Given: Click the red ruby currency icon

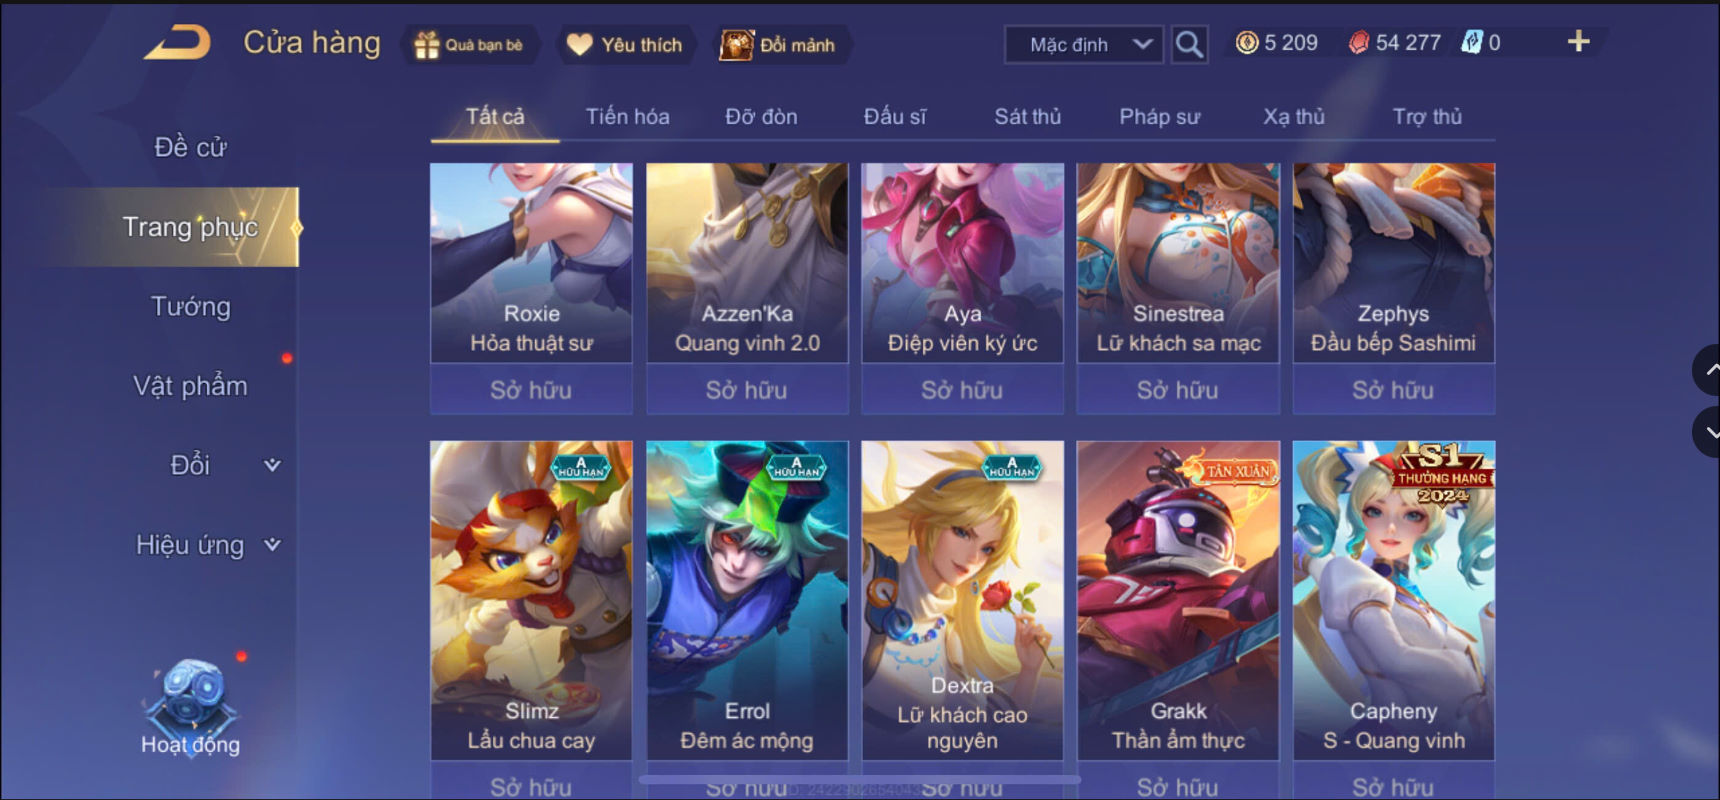Looking at the screenshot, I should (x=1359, y=42).
